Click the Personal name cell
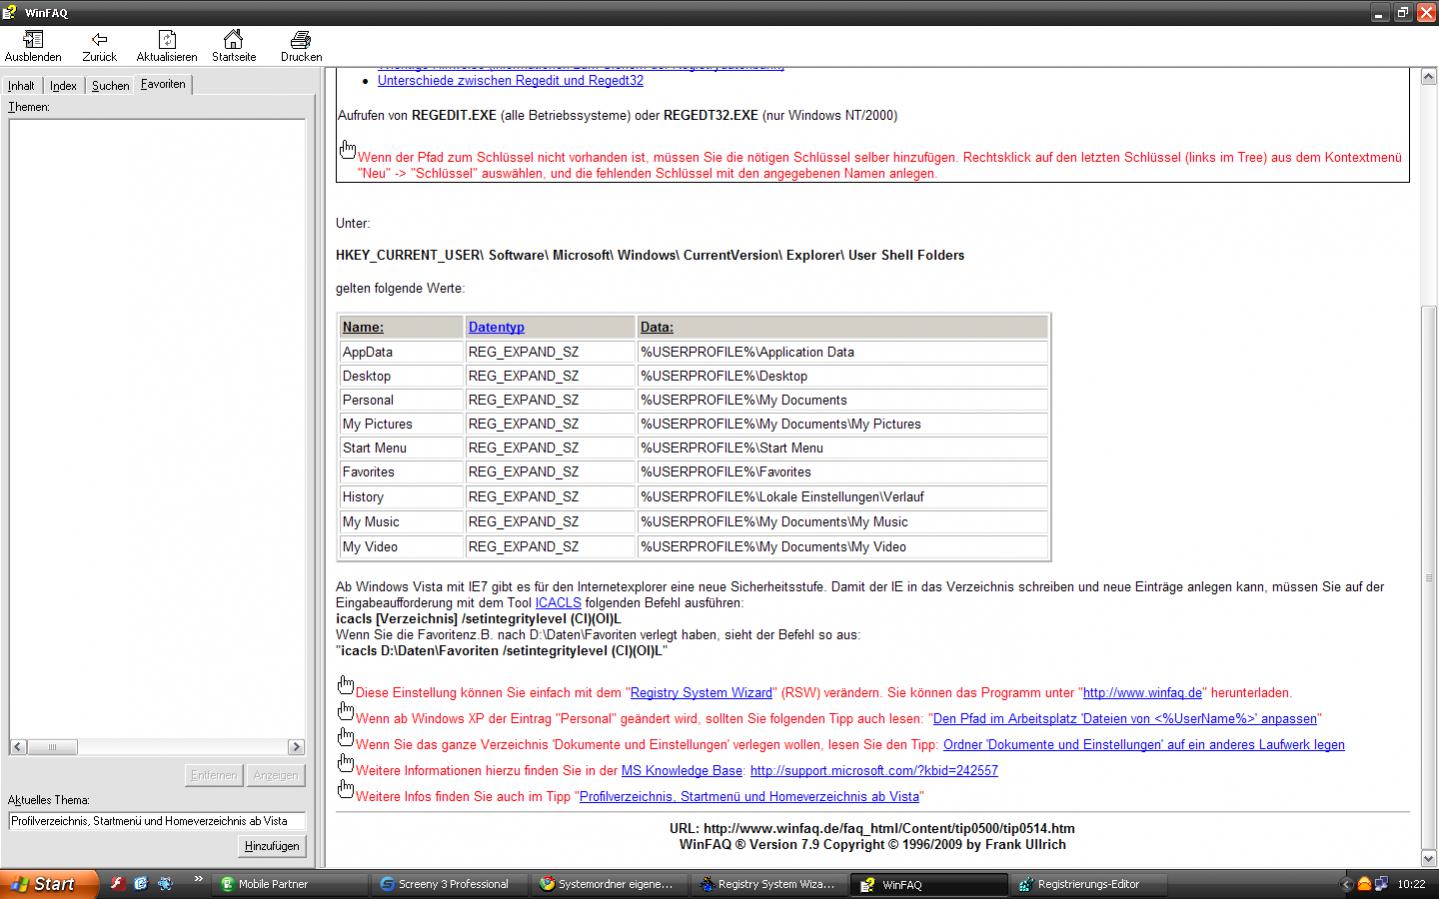This screenshot has width=1439, height=899. click(x=401, y=400)
